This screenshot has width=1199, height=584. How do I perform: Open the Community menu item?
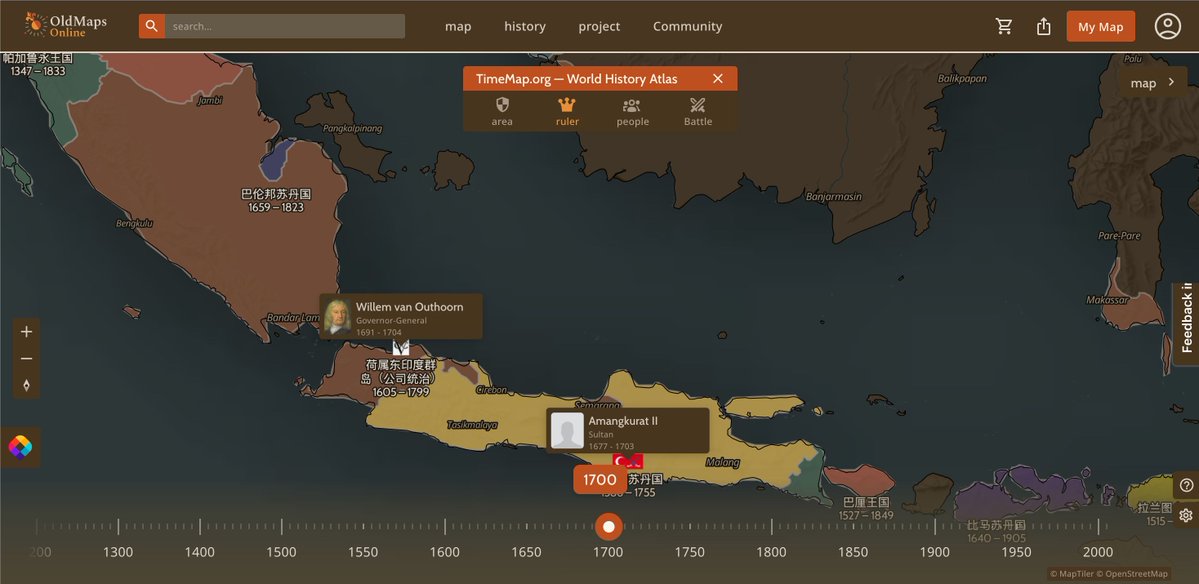coord(687,27)
